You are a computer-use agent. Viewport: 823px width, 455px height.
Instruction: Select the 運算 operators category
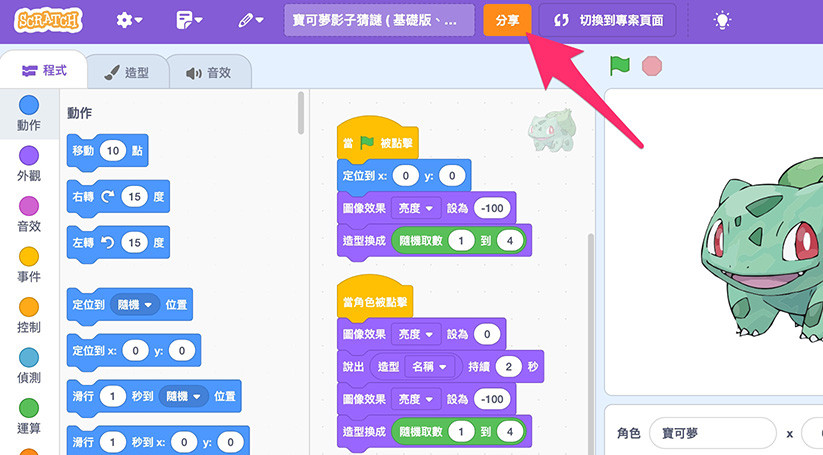tap(29, 416)
